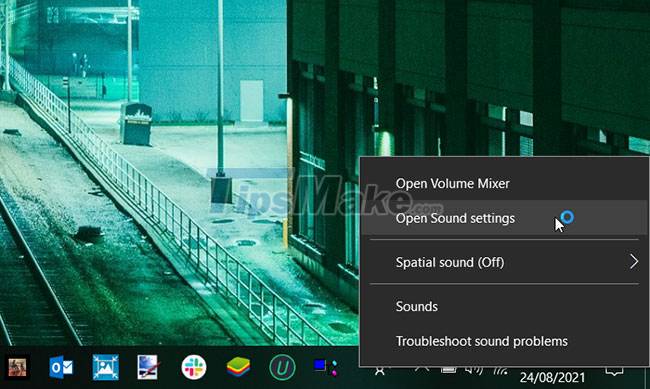Select Troubleshoot sound problems

[x=504, y=341]
